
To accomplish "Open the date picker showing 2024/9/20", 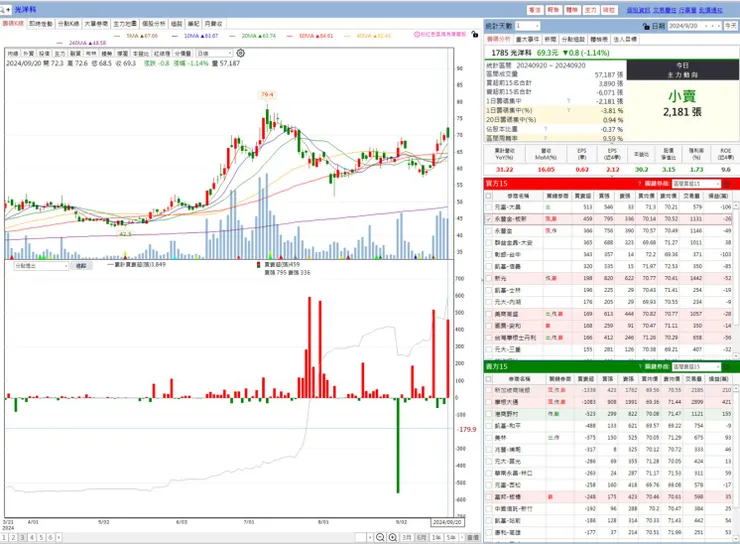I will point(695,26).
